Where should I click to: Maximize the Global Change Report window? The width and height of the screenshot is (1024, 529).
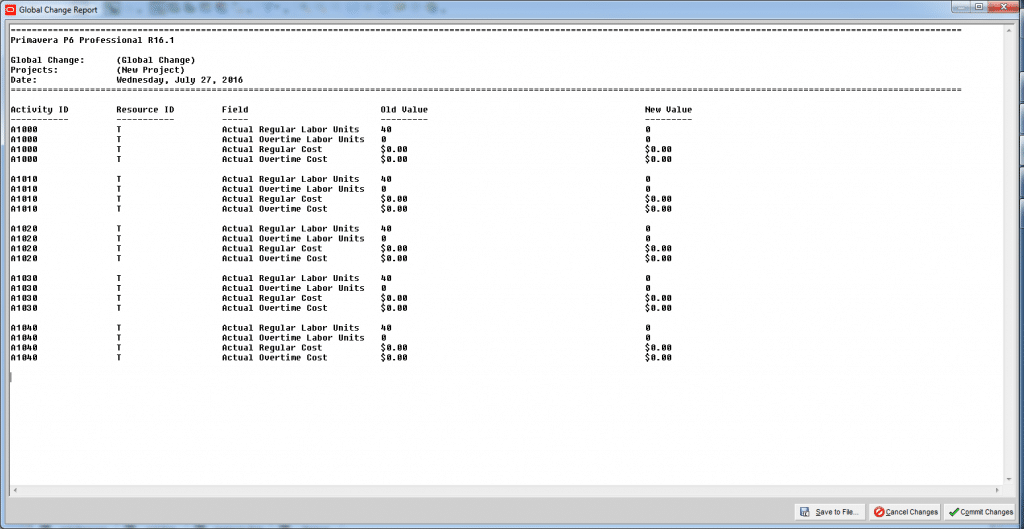[978, 6]
